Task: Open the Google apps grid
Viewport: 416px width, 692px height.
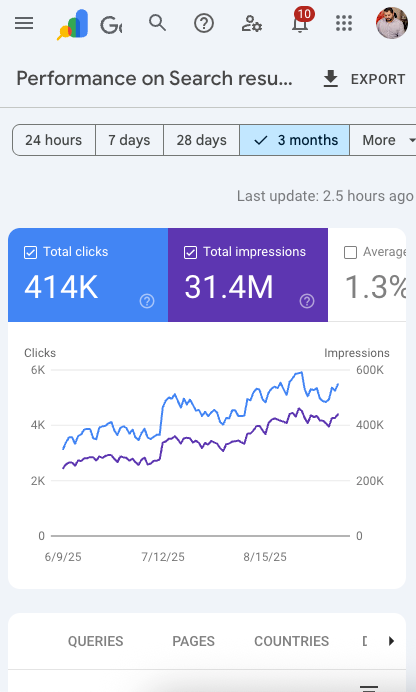Action: pos(344,23)
